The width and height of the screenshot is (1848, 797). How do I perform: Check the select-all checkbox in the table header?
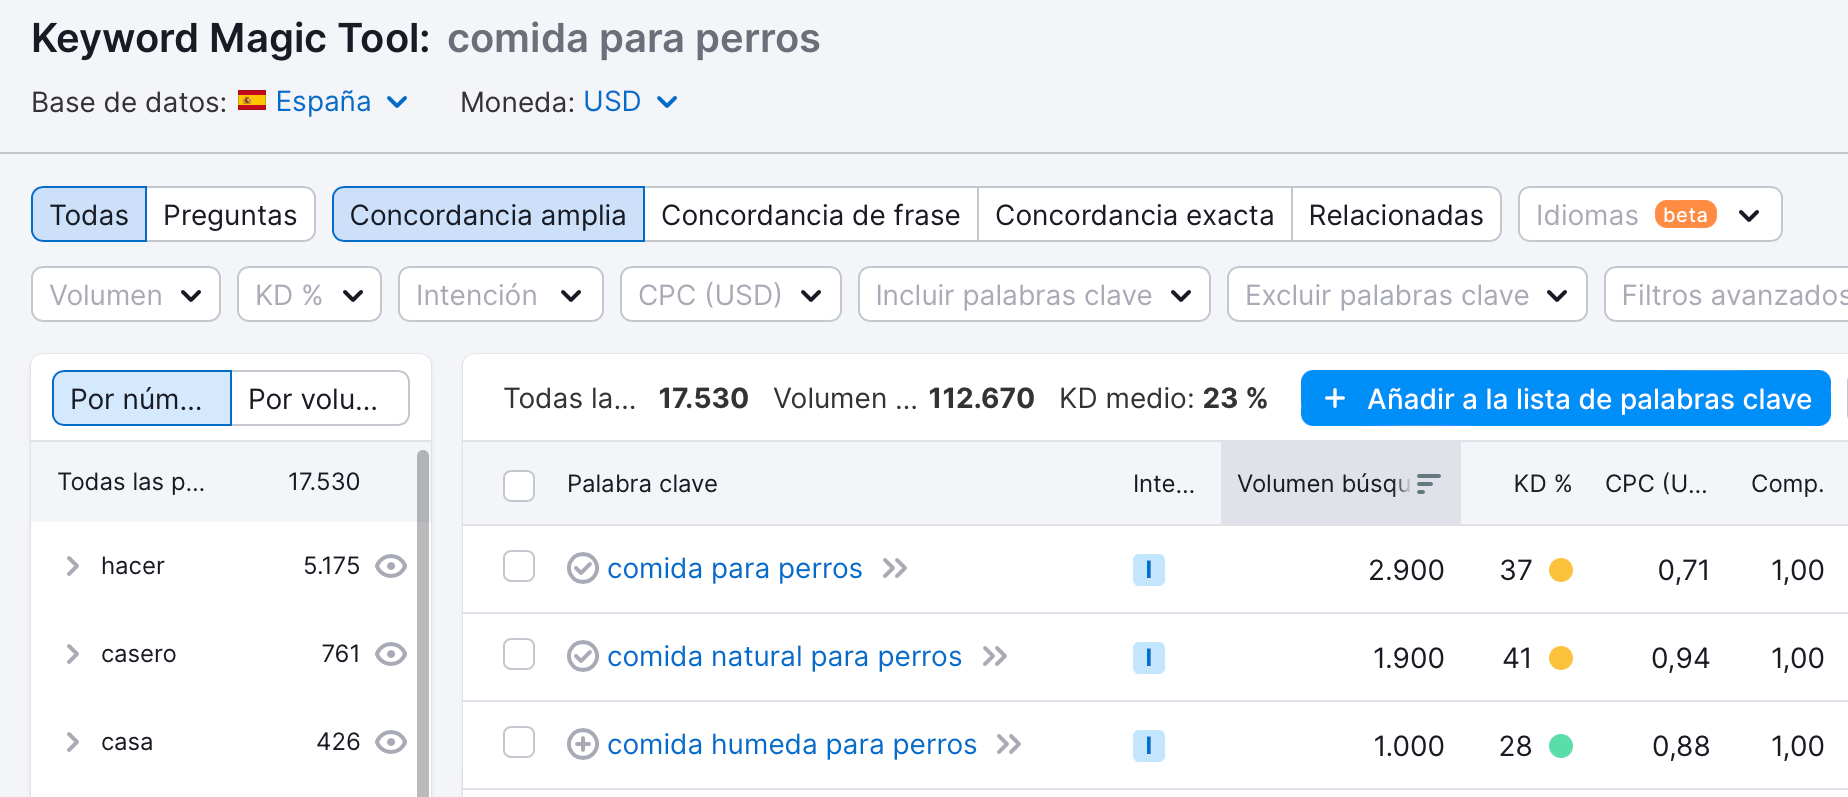click(x=520, y=484)
